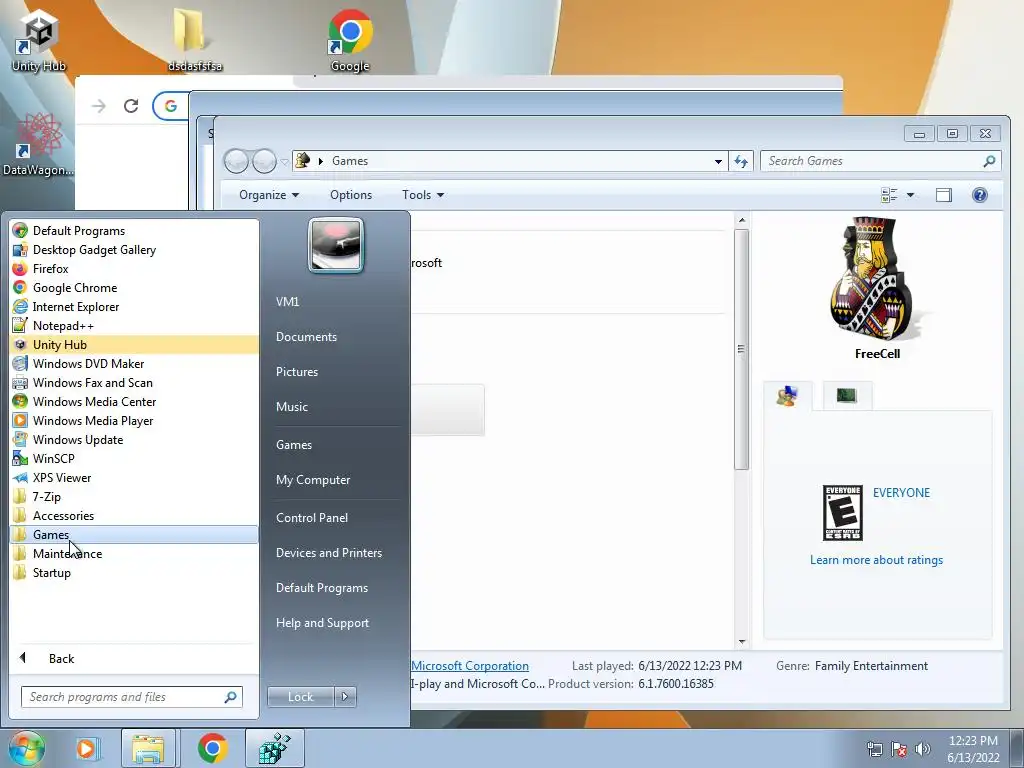Expand the Maintenance folder

coord(134,553)
